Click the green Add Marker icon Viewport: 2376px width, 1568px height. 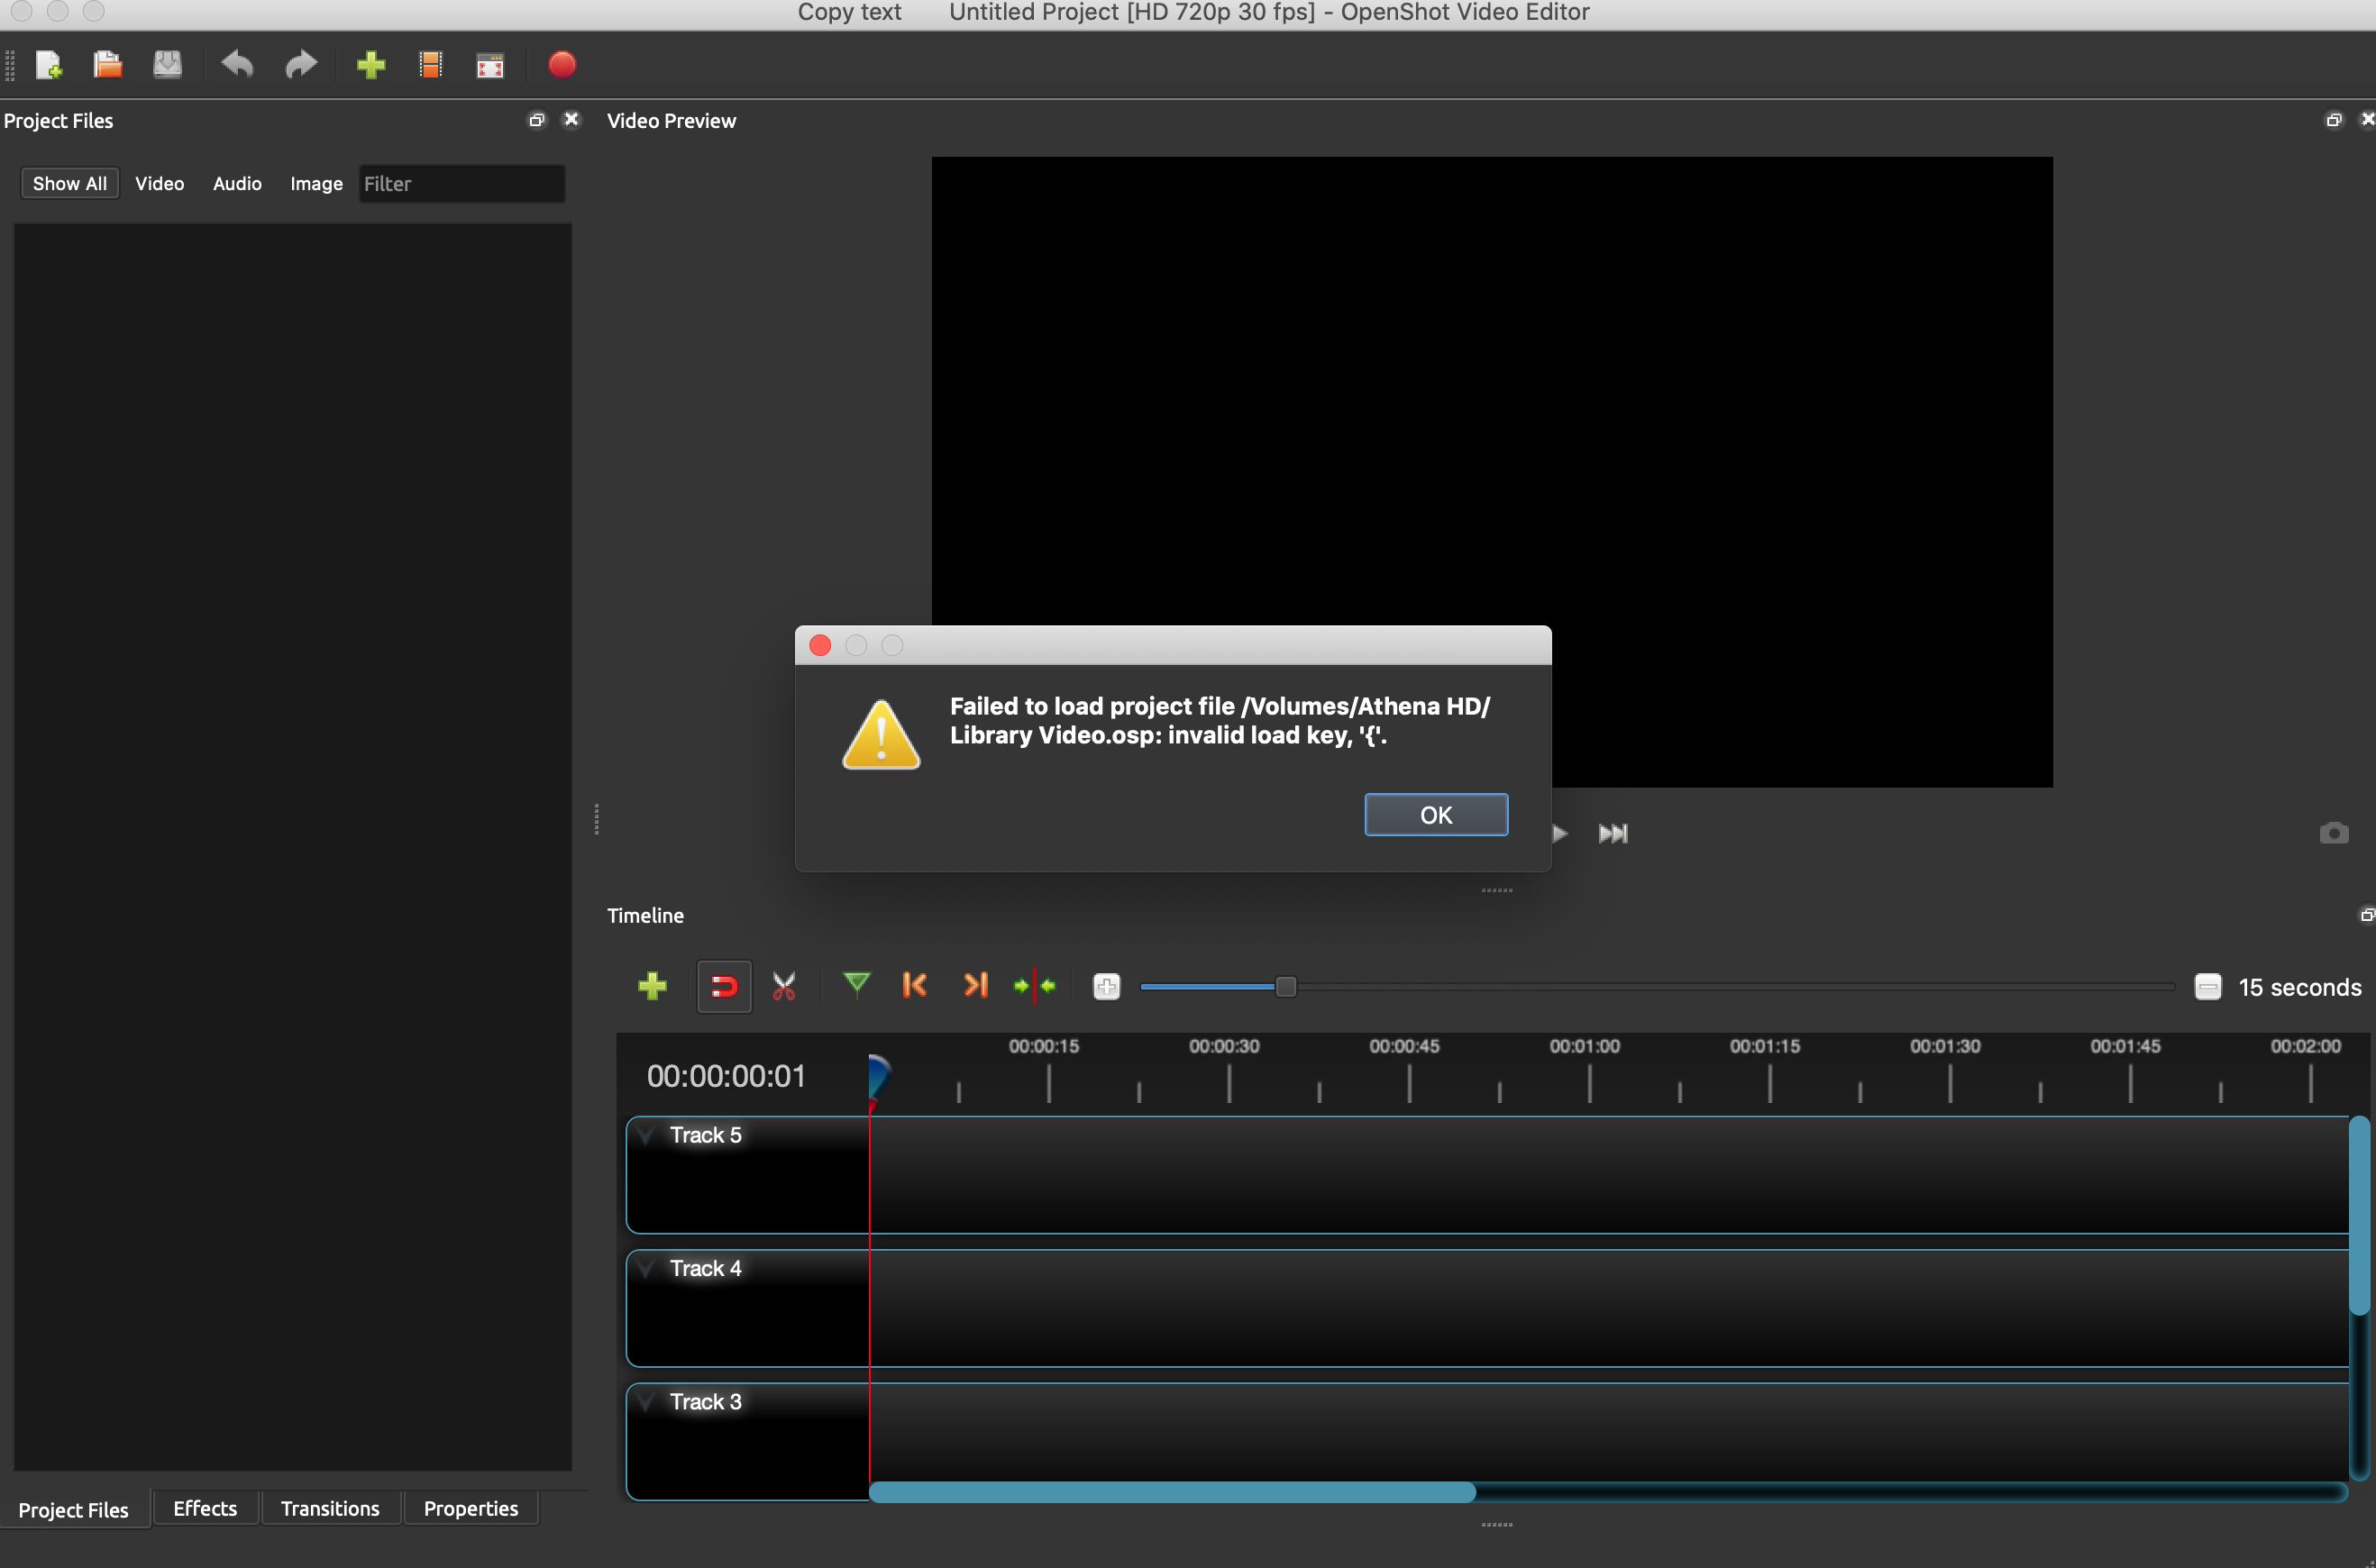(856, 985)
